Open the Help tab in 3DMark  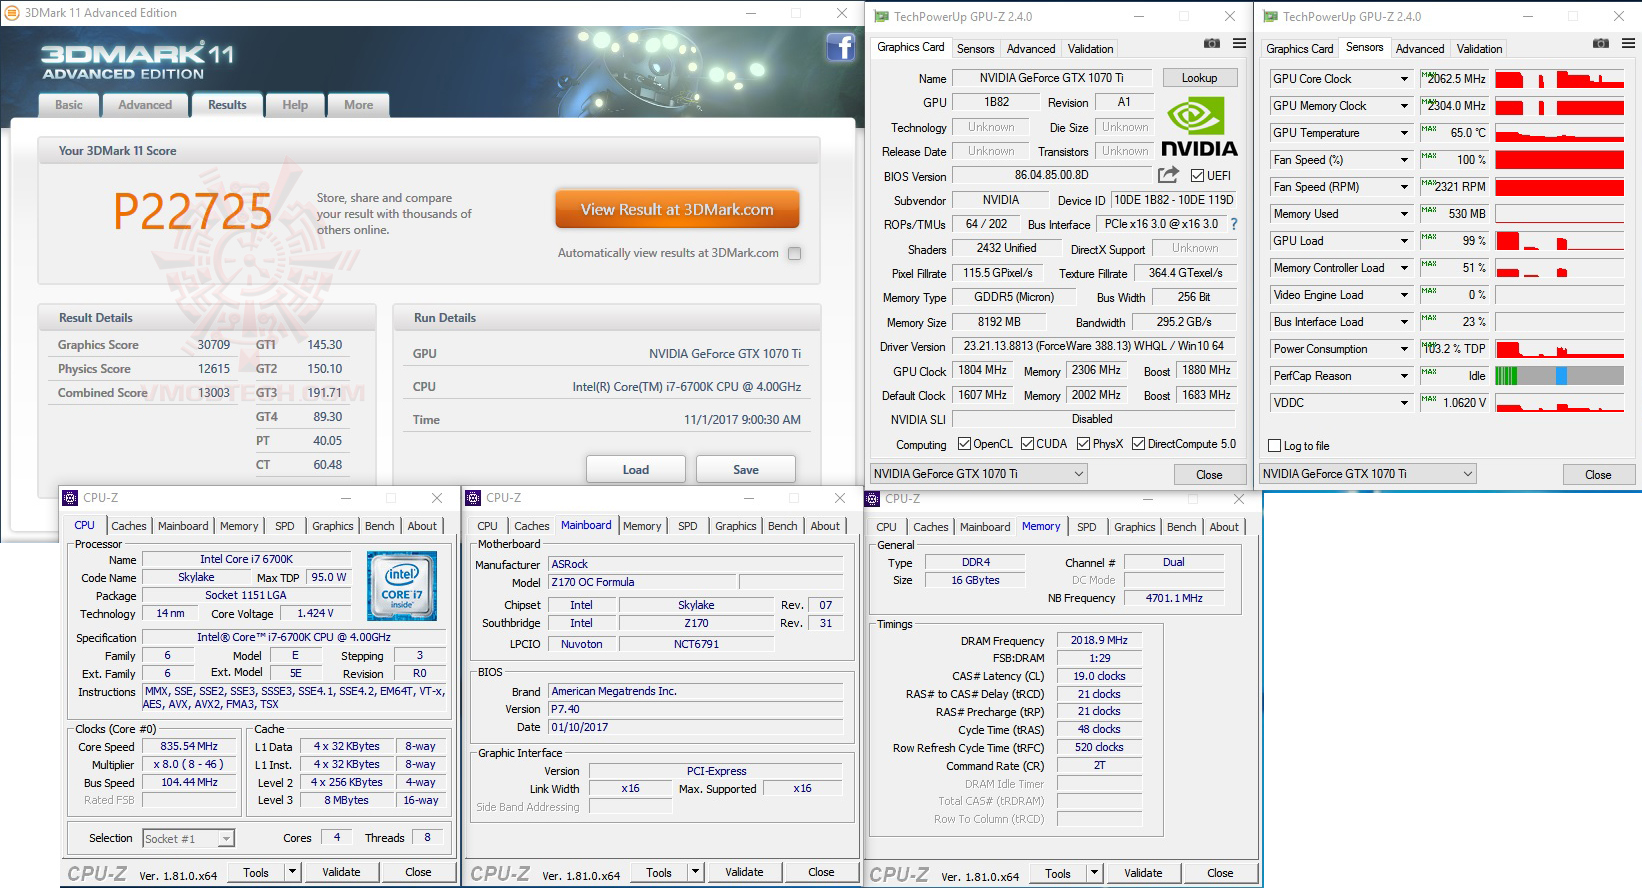295,105
